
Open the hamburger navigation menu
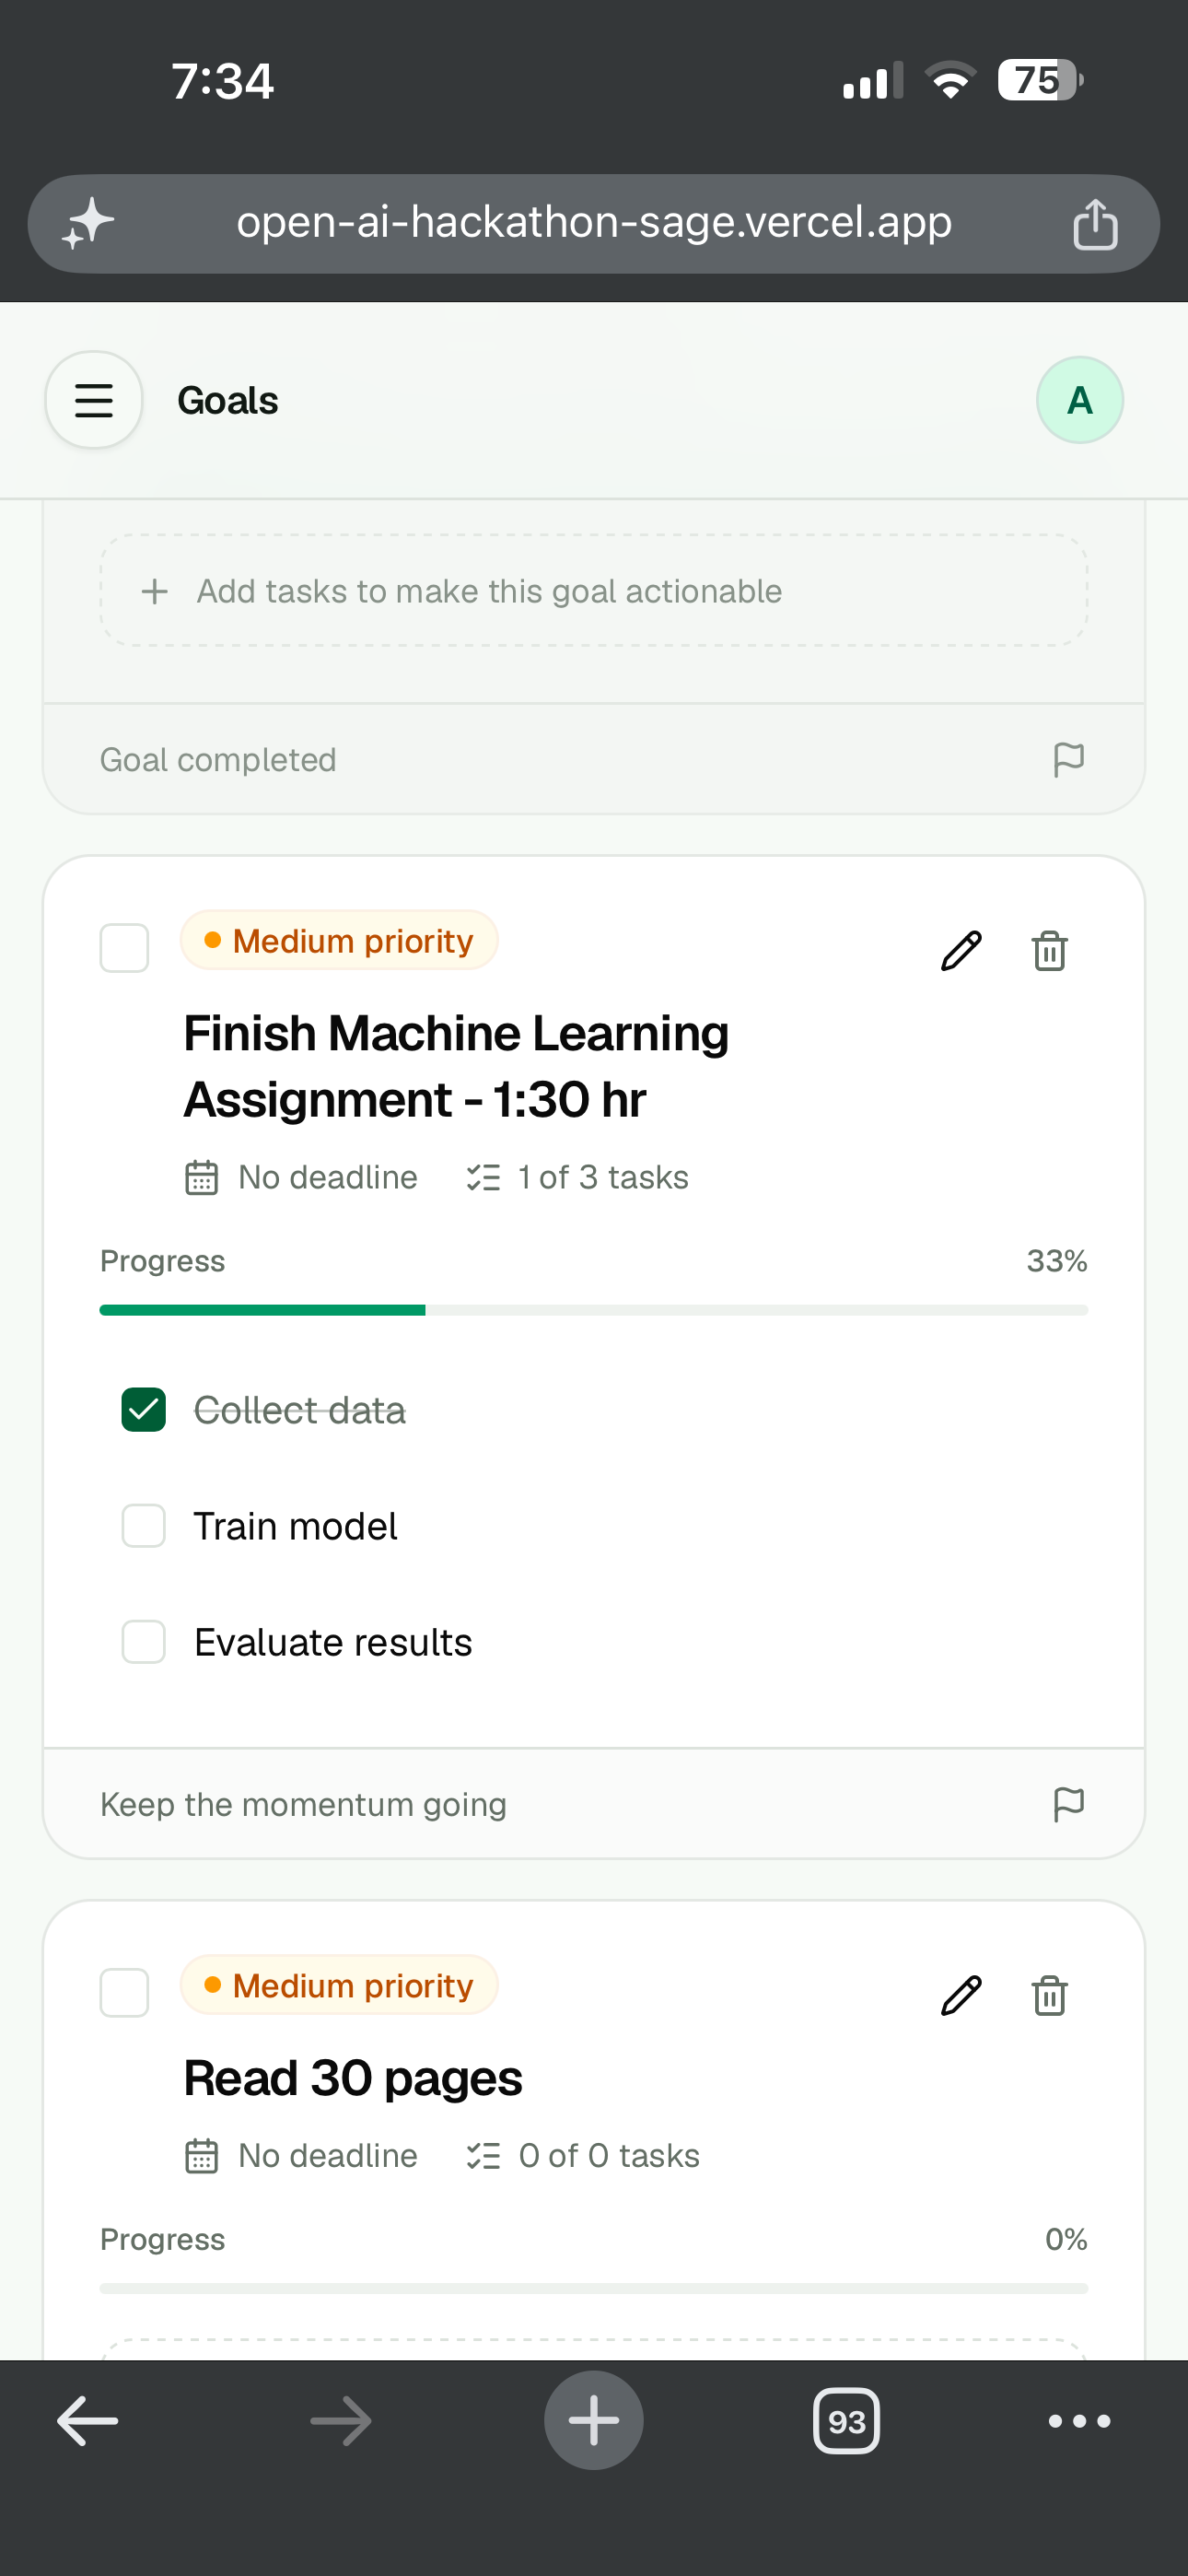coord(94,400)
